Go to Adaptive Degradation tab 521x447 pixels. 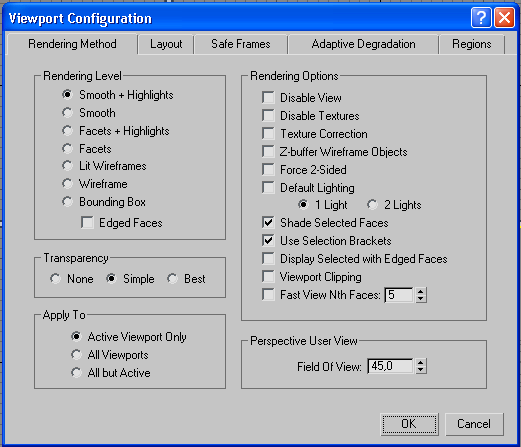(363, 44)
